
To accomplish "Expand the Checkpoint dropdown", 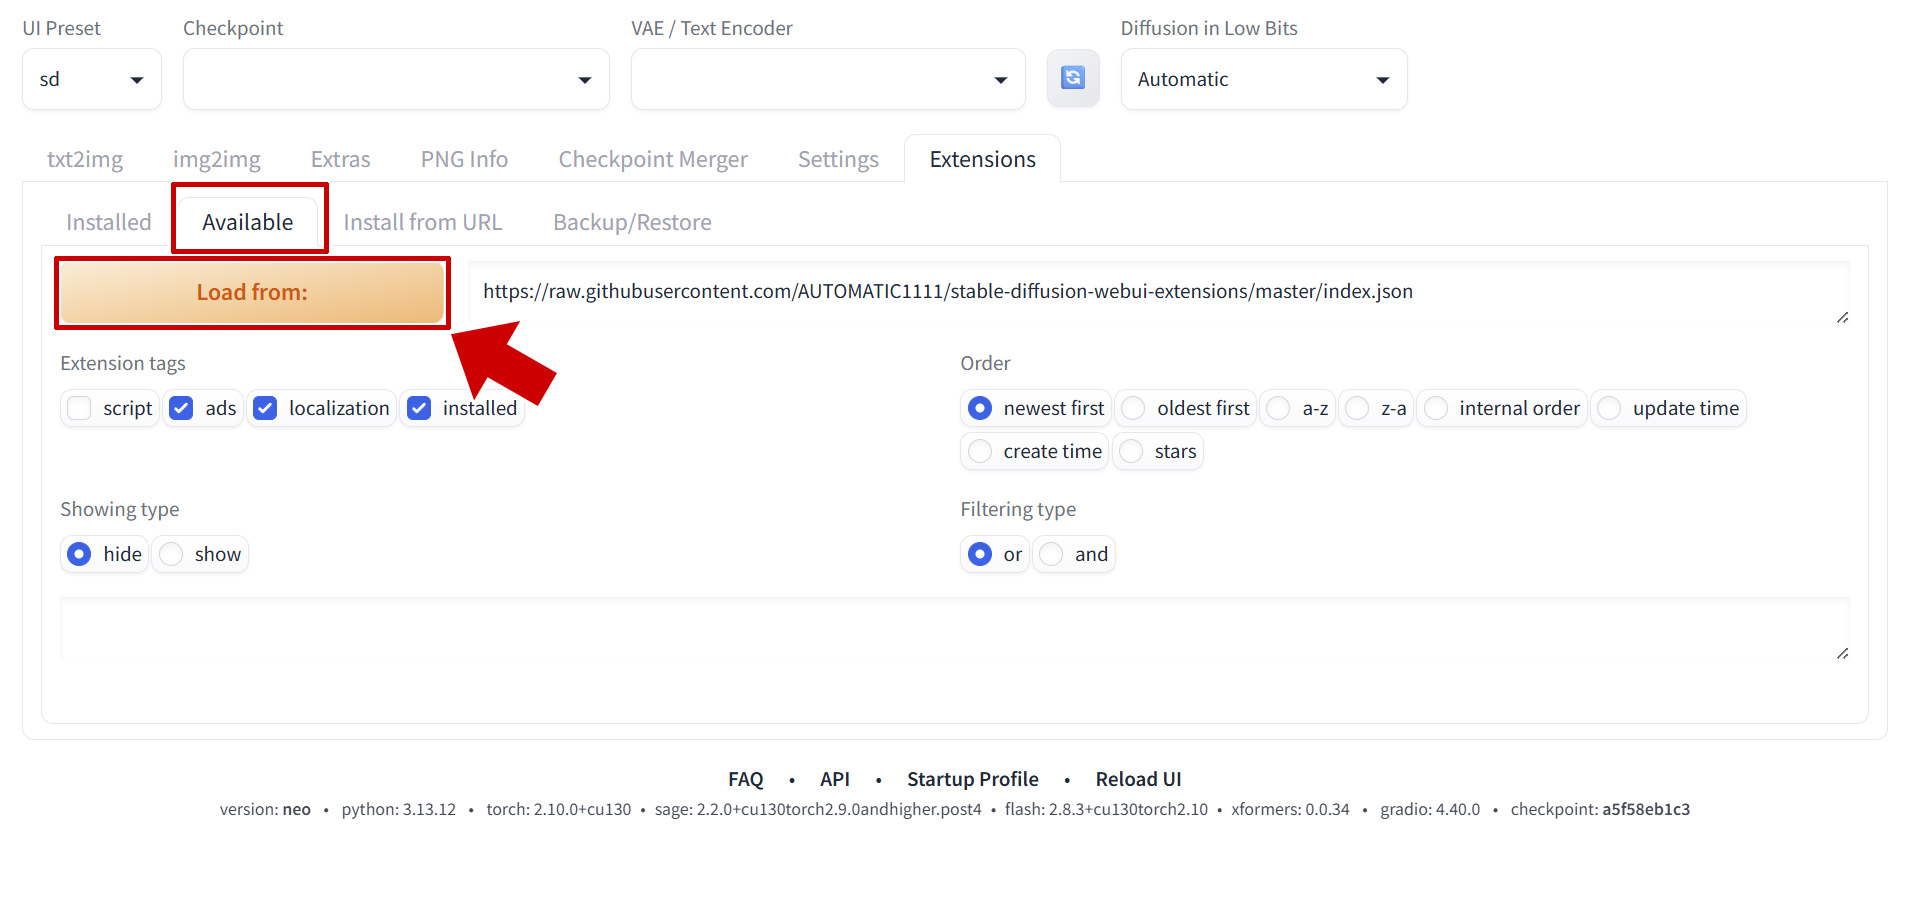I will click(x=395, y=79).
